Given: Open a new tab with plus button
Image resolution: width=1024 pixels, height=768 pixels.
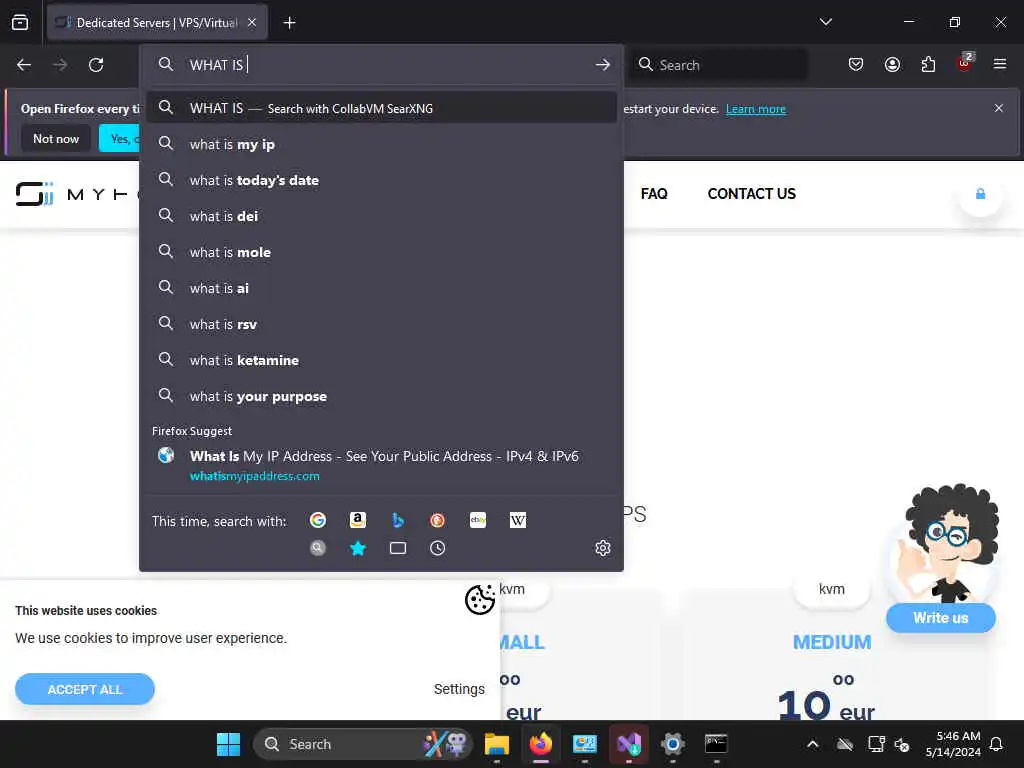Looking at the screenshot, I should point(289,23).
